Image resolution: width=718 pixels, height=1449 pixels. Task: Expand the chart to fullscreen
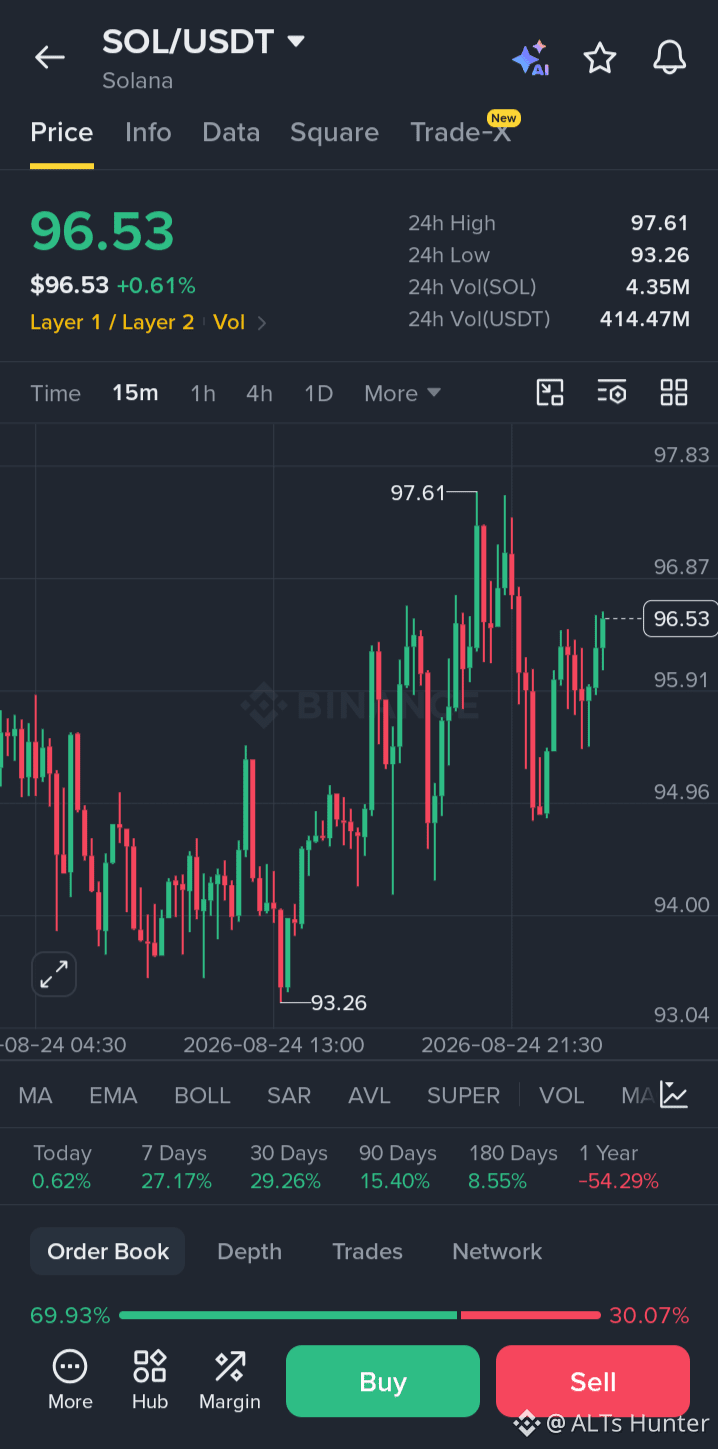coord(54,974)
